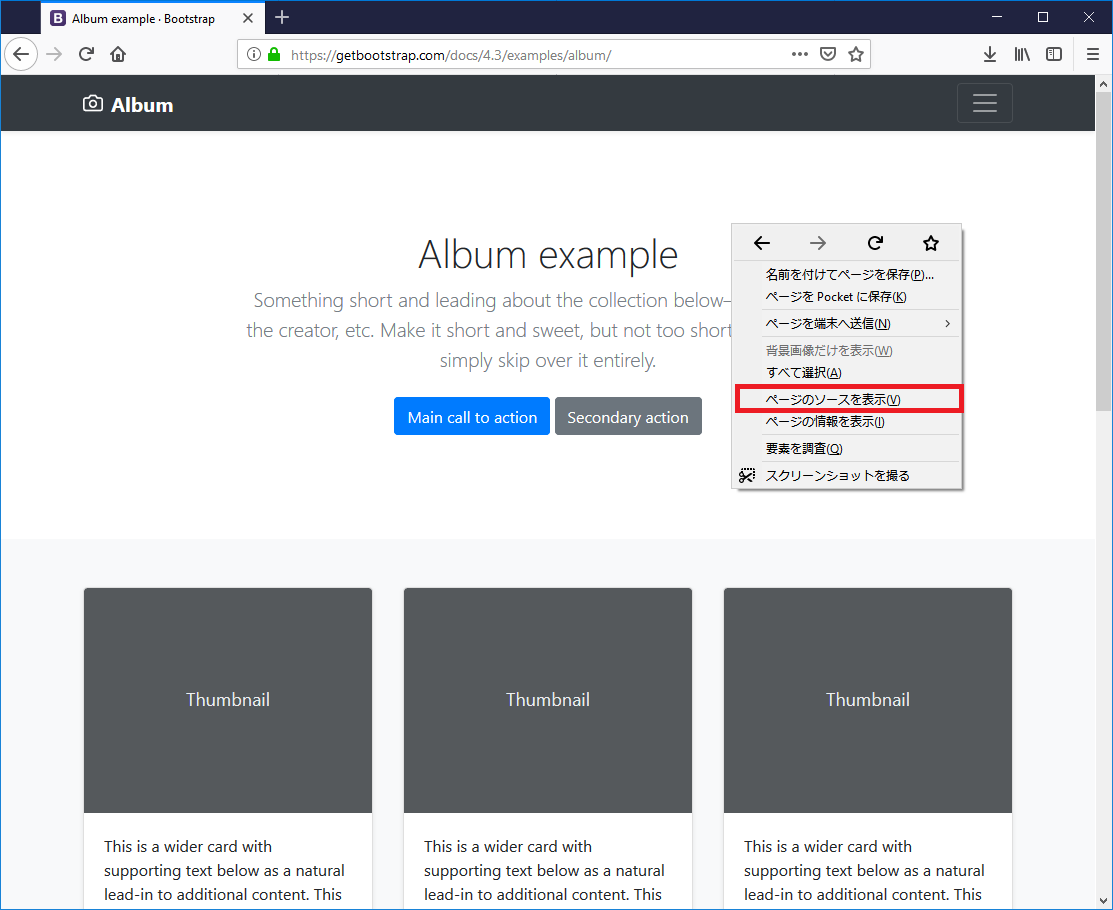The width and height of the screenshot is (1113, 910).
Task: Open site information via the ⓘ icon
Action: click(254, 55)
